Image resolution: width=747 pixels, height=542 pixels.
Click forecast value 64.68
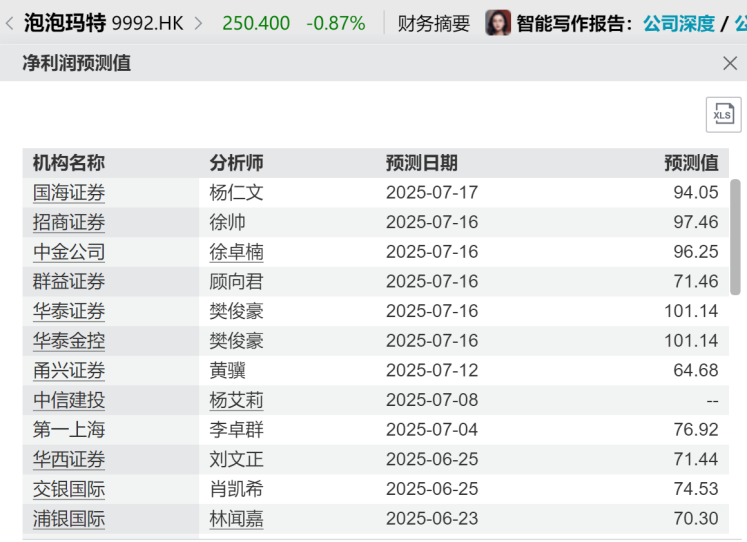point(696,370)
